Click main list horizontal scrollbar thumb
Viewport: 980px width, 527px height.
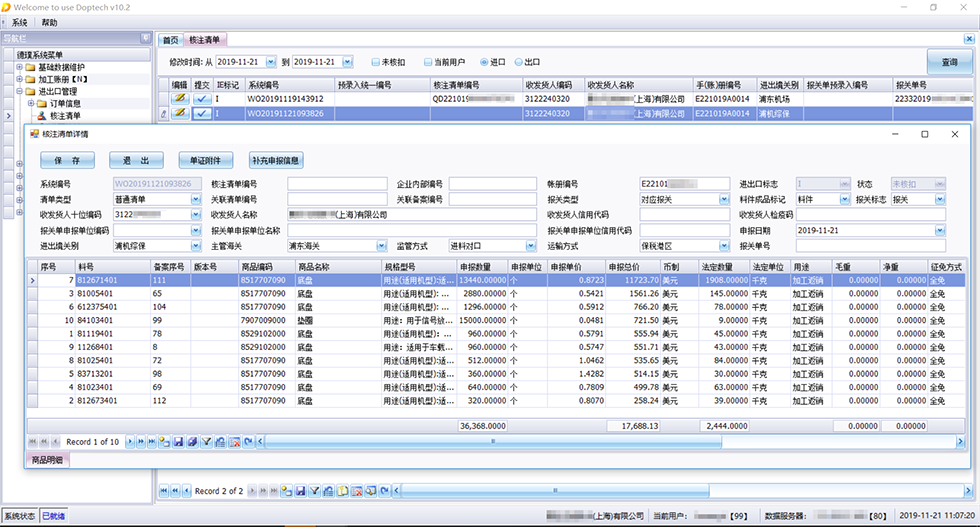coord(555,491)
